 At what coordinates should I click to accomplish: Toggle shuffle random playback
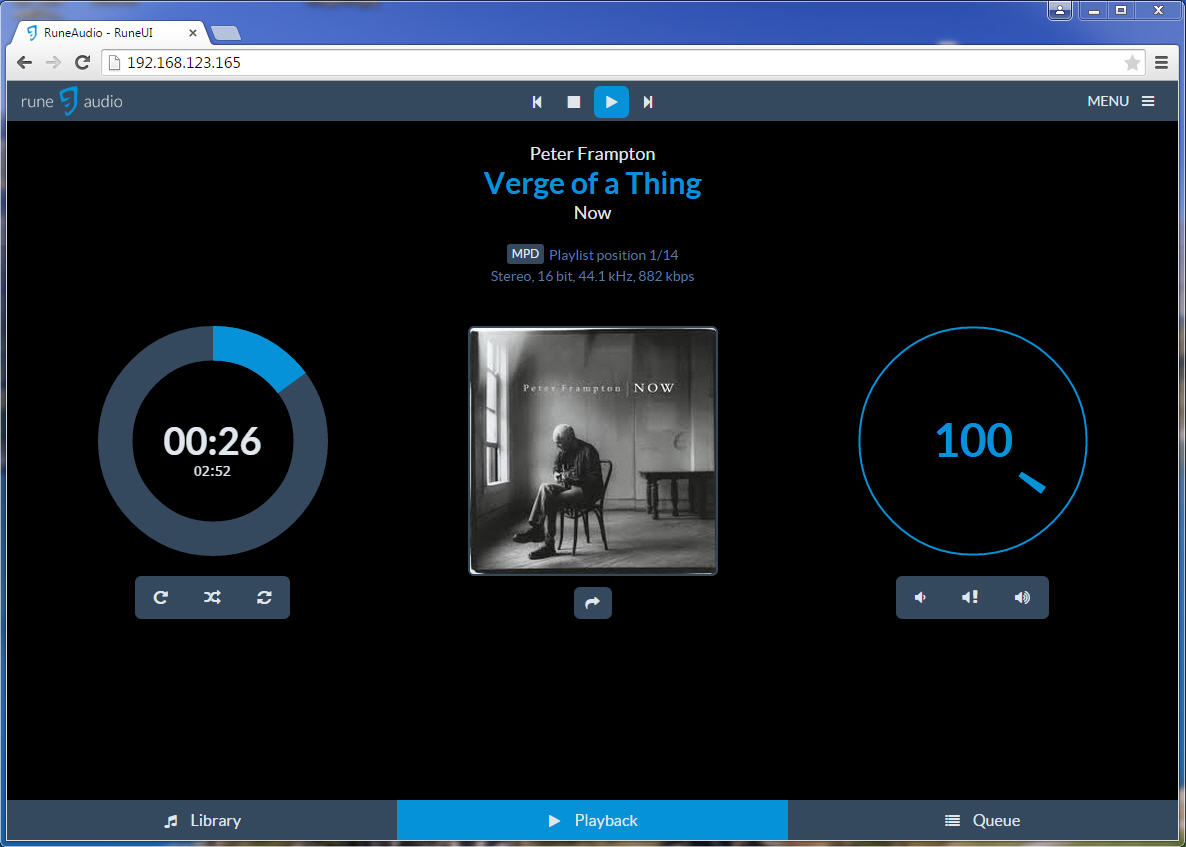[213, 597]
